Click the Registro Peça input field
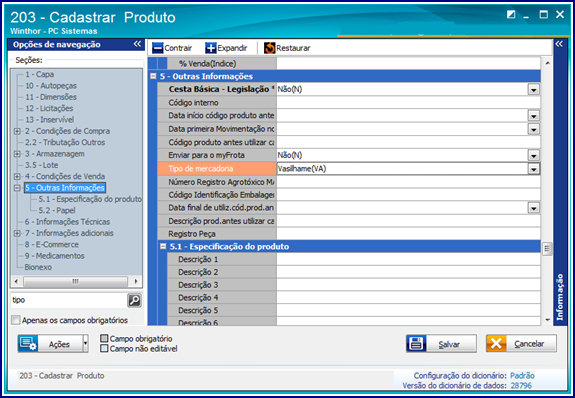This screenshot has height=398, width=575. click(409, 234)
